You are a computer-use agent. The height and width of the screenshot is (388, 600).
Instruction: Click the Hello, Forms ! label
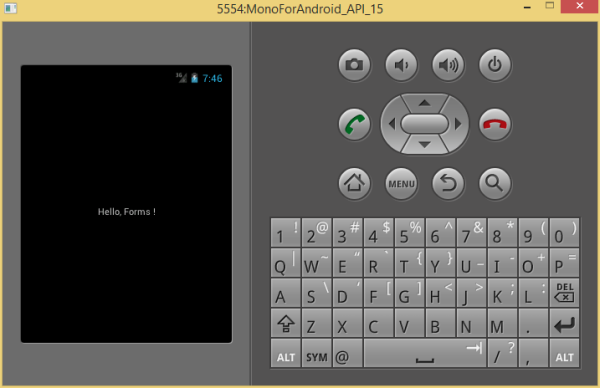127,212
